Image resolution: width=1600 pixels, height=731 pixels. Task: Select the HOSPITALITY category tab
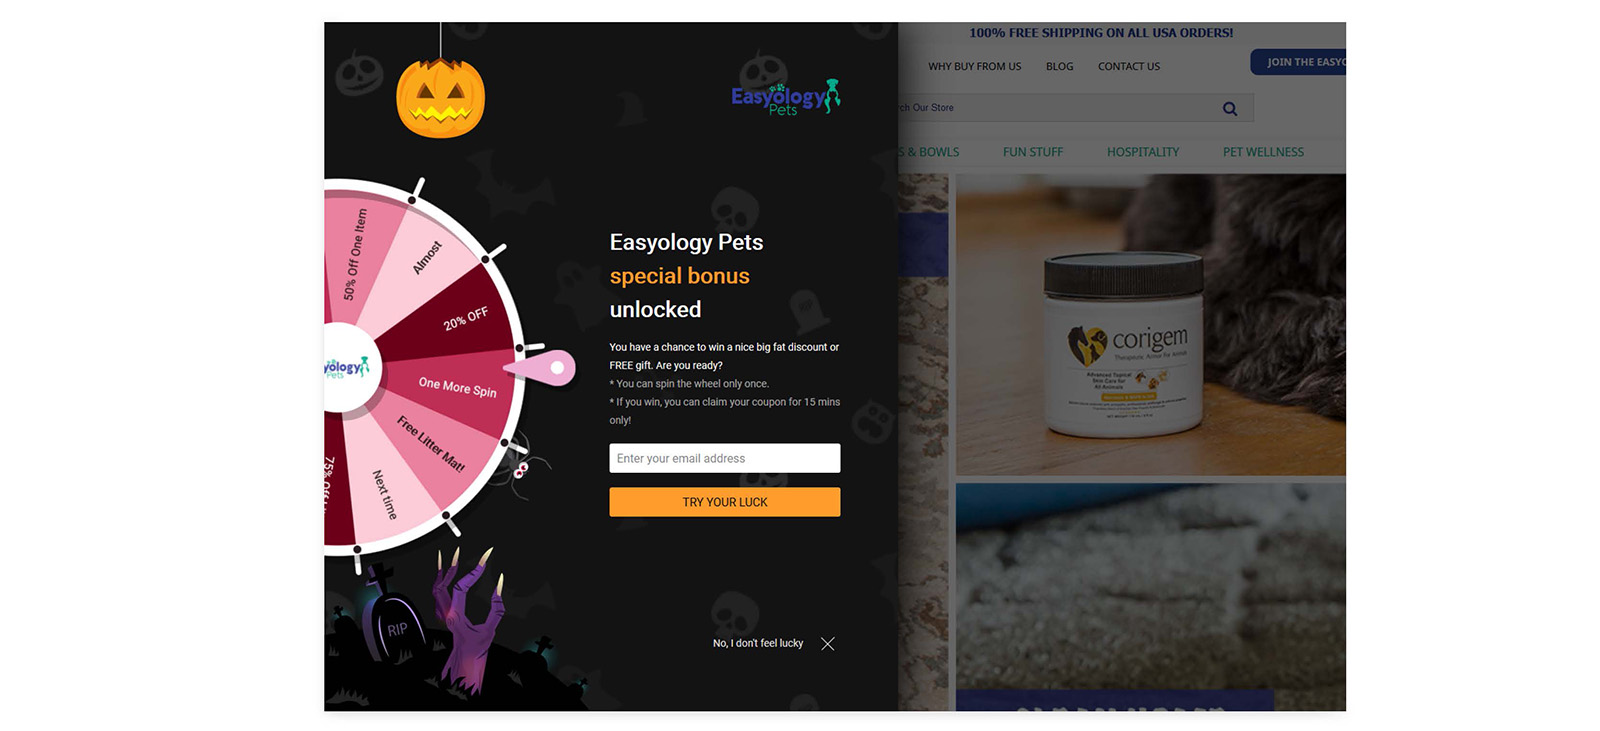coord(1143,152)
